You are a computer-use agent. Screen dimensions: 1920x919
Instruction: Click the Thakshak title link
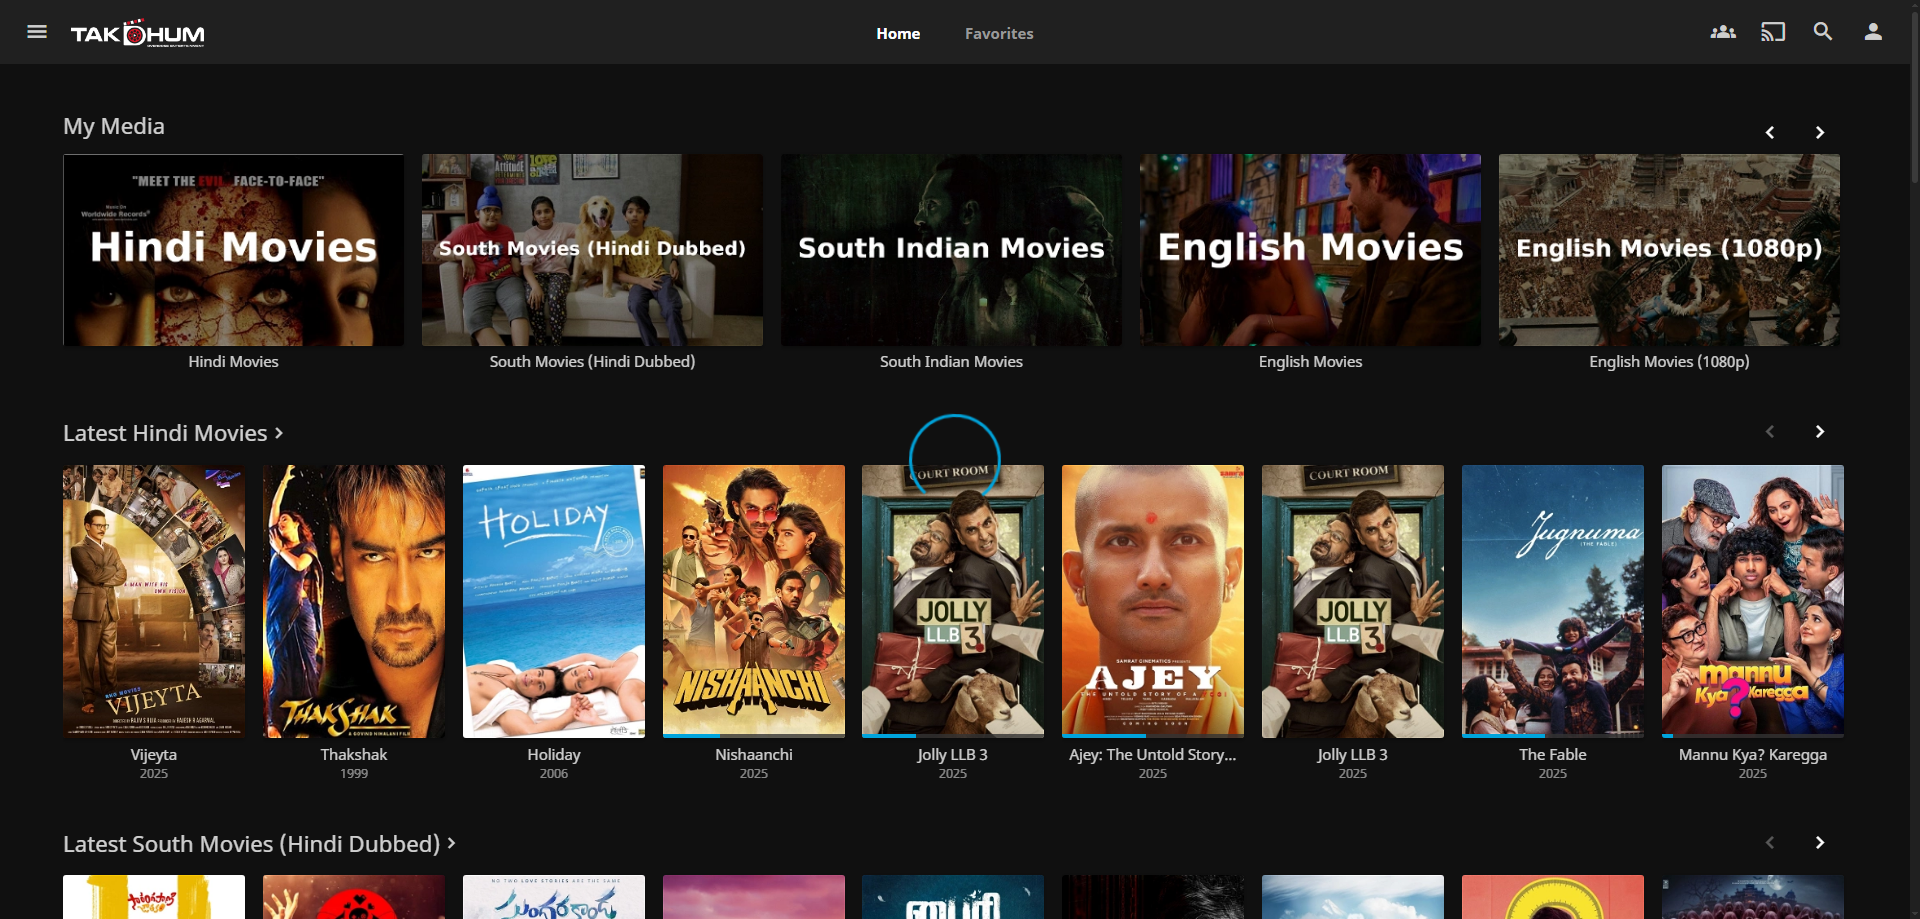point(353,755)
